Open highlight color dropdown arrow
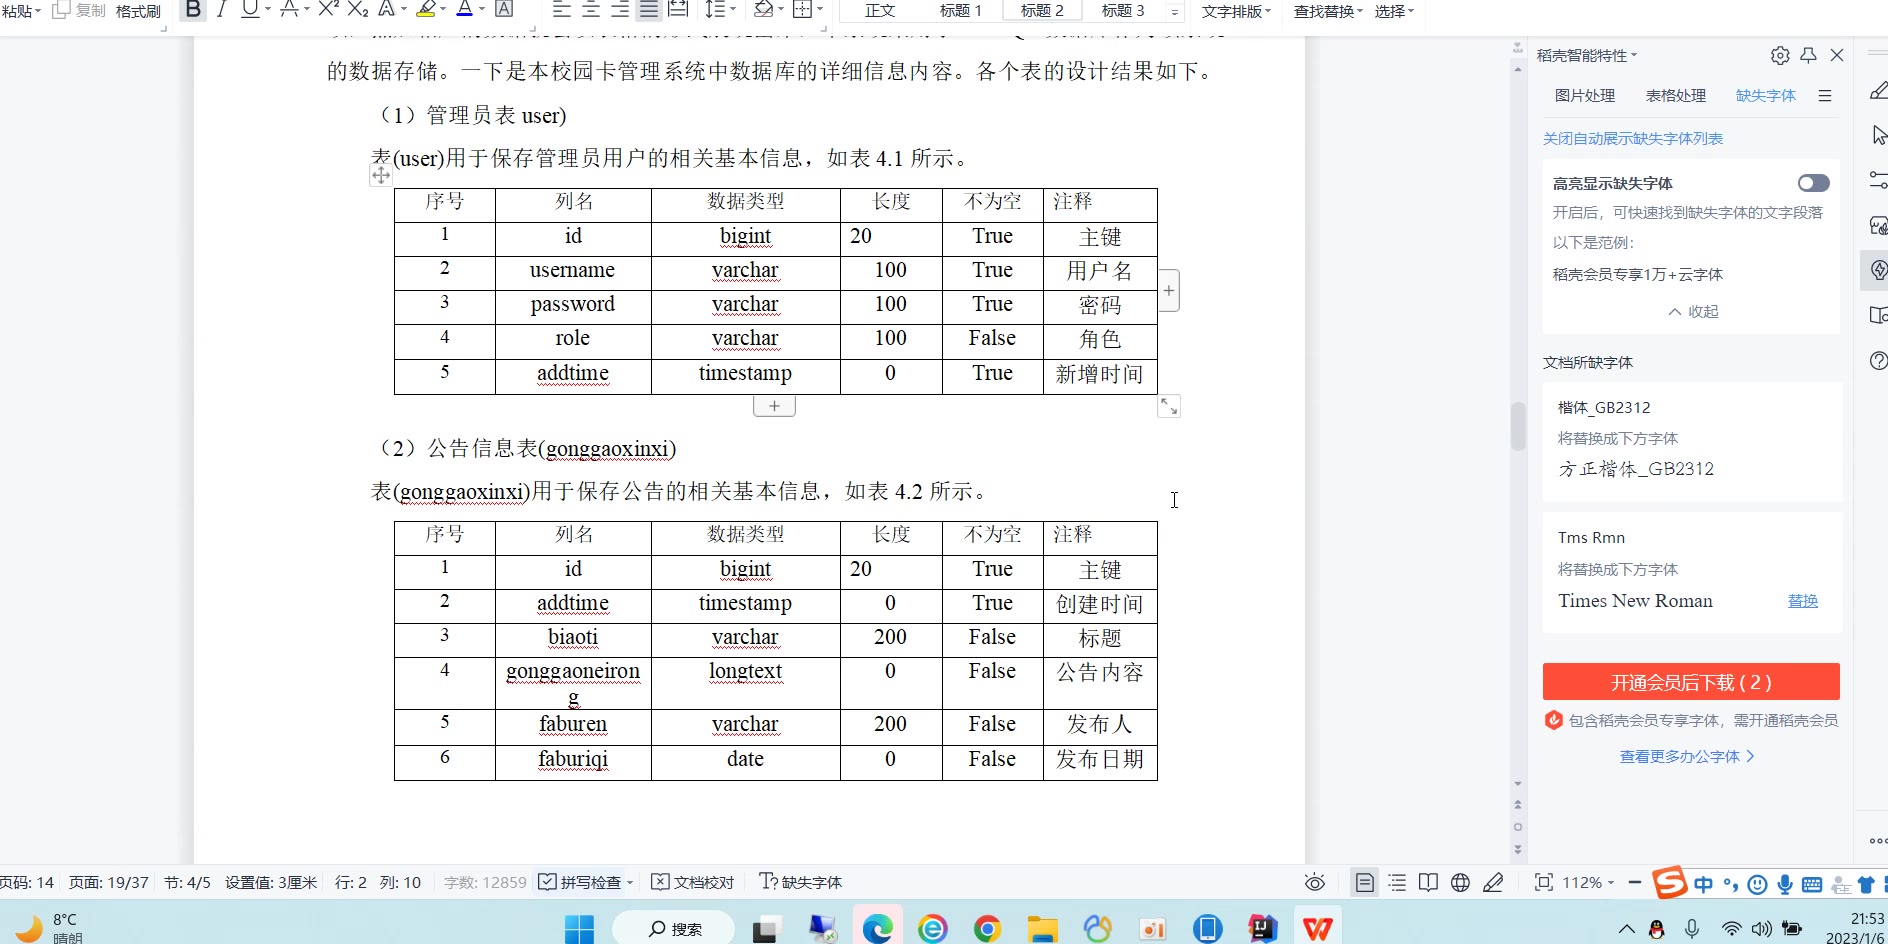This screenshot has width=1888, height=944. click(443, 10)
